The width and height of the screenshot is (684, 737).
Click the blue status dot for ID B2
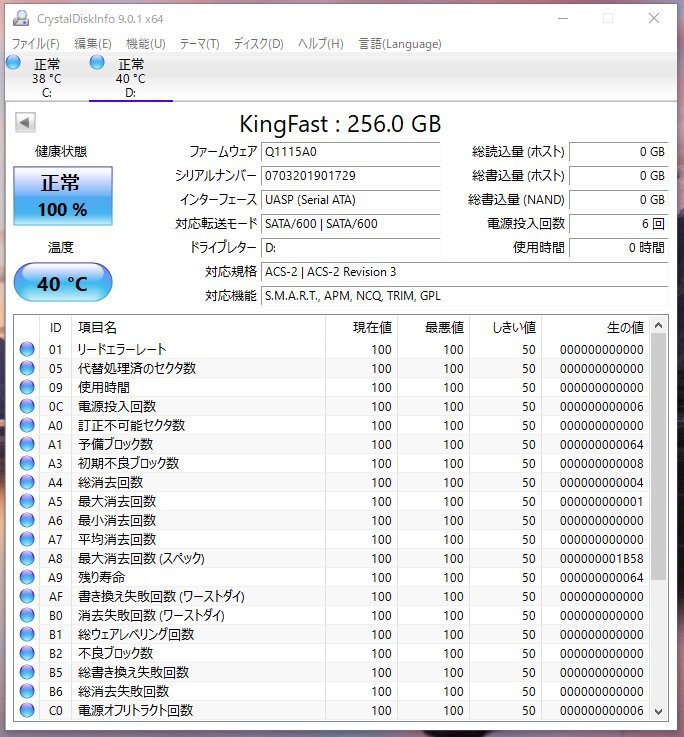(27, 653)
